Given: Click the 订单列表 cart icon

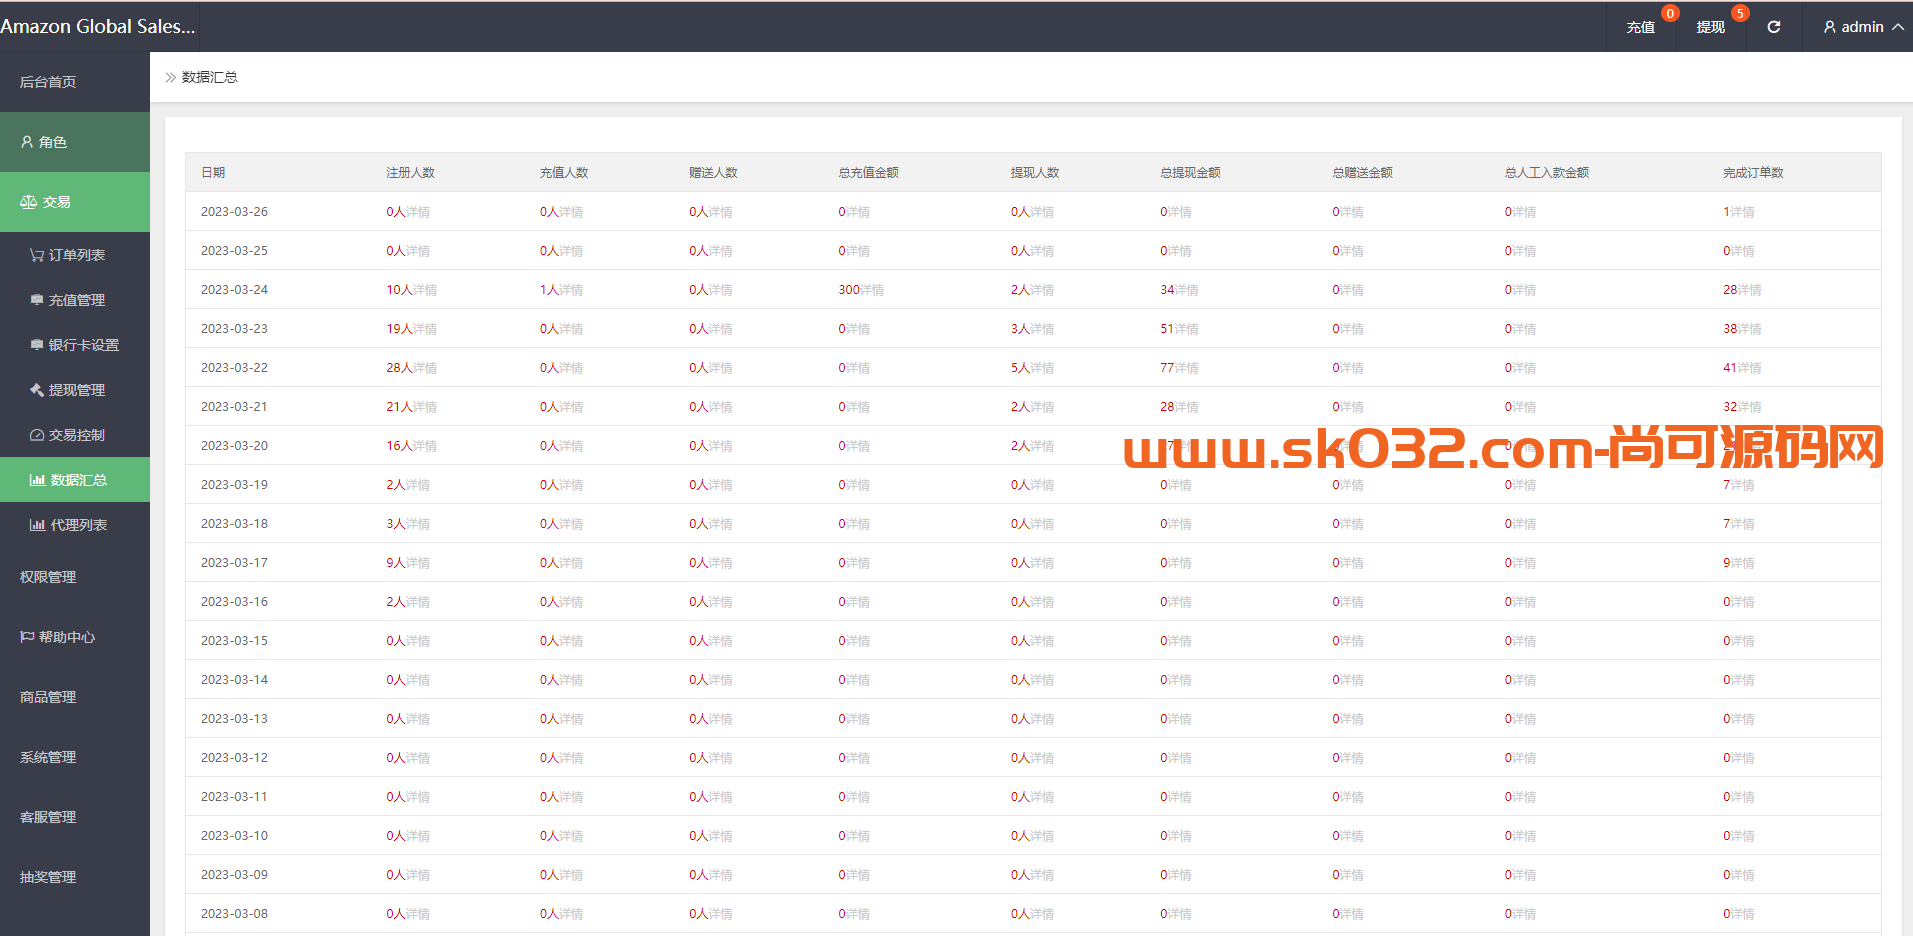Looking at the screenshot, I should click(37, 255).
